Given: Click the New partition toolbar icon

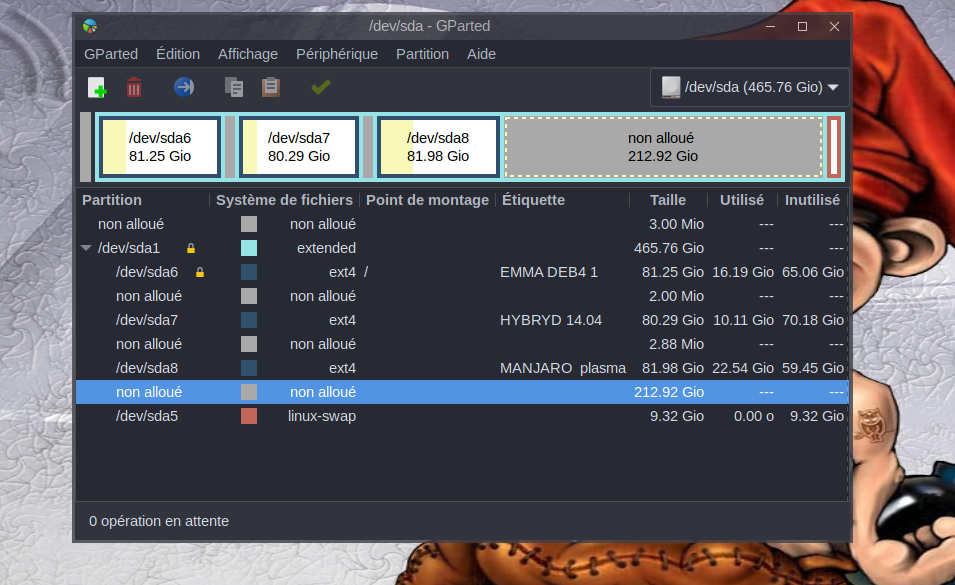Looking at the screenshot, I should point(97,87).
